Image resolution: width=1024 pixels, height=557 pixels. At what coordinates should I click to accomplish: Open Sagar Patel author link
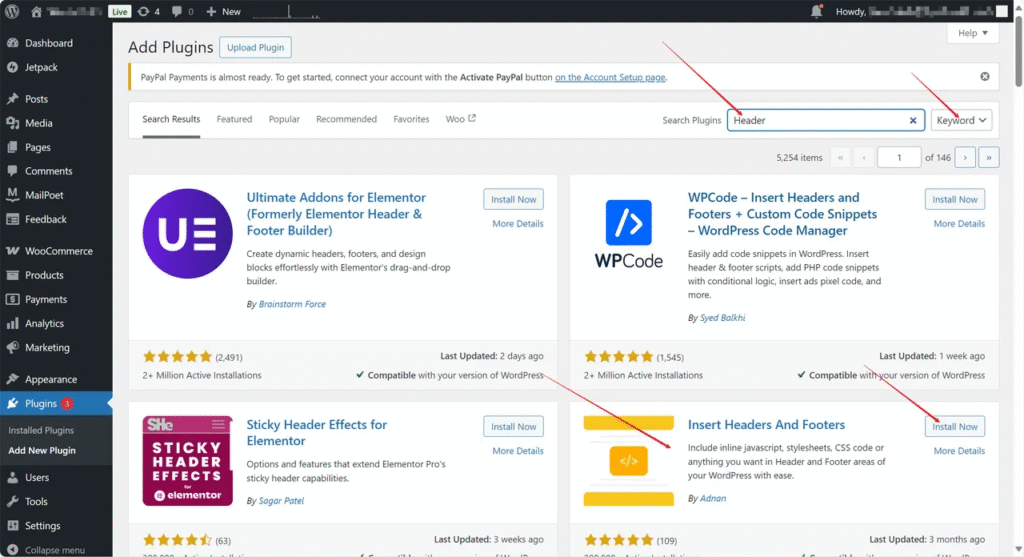(x=281, y=501)
